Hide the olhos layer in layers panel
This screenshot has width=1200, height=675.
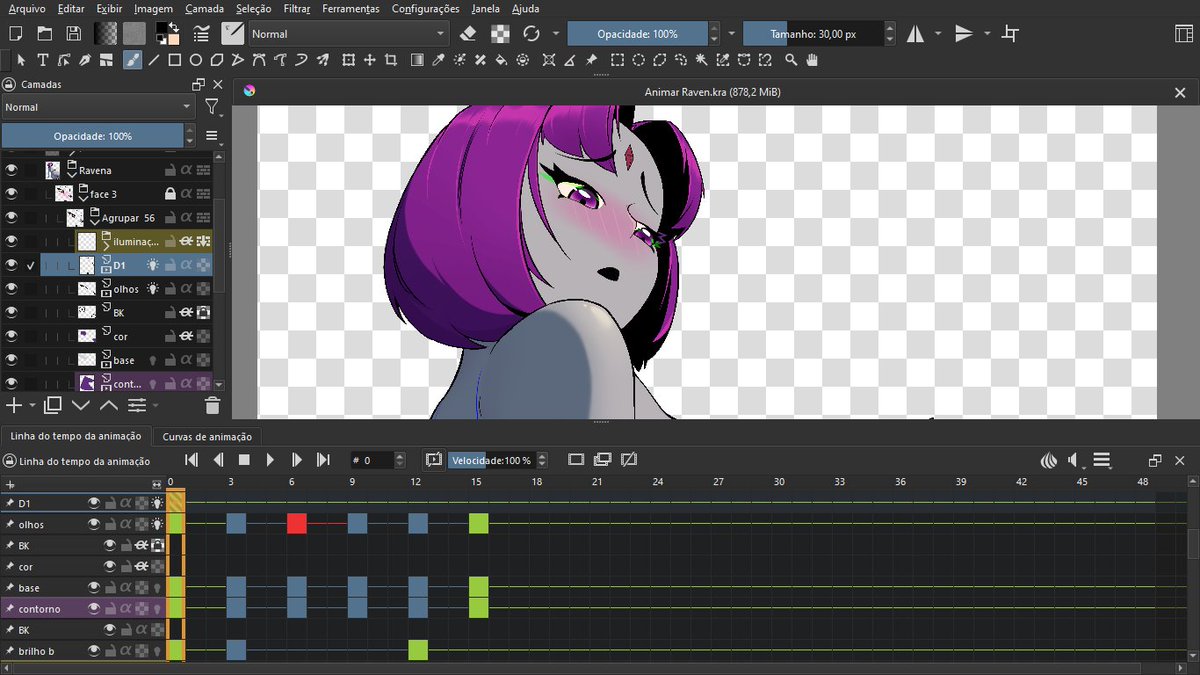click(12, 289)
